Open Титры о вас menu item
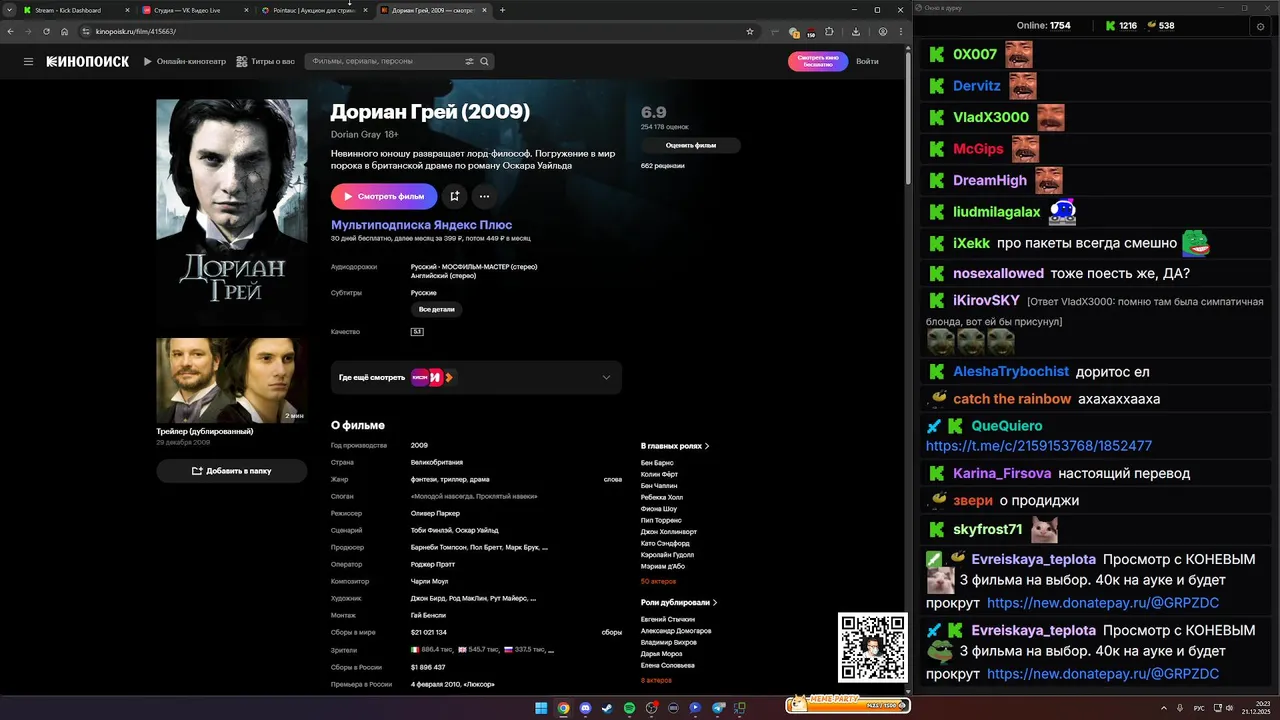Screen dimensions: 1280x720 (273, 62)
